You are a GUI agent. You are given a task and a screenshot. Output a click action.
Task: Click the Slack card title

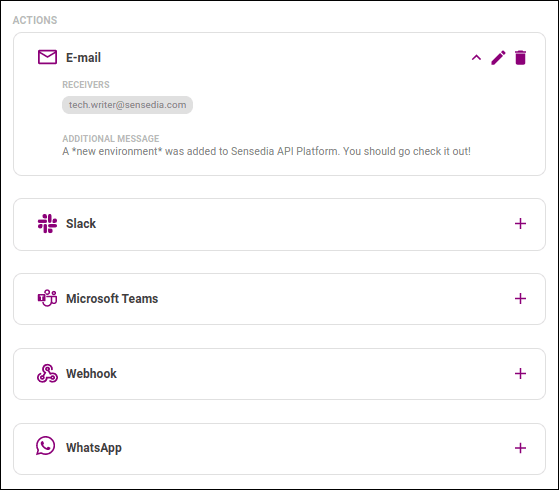coord(81,224)
